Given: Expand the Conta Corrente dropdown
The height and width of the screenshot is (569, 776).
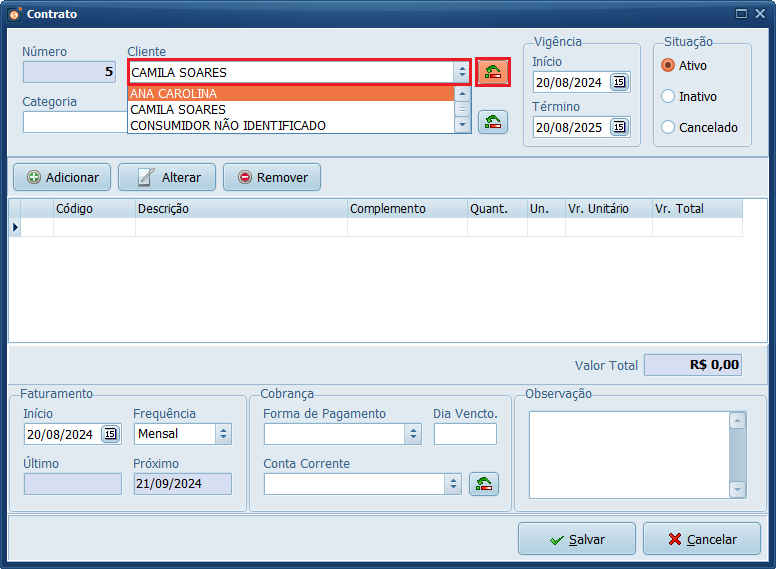Looking at the screenshot, I should tap(453, 484).
